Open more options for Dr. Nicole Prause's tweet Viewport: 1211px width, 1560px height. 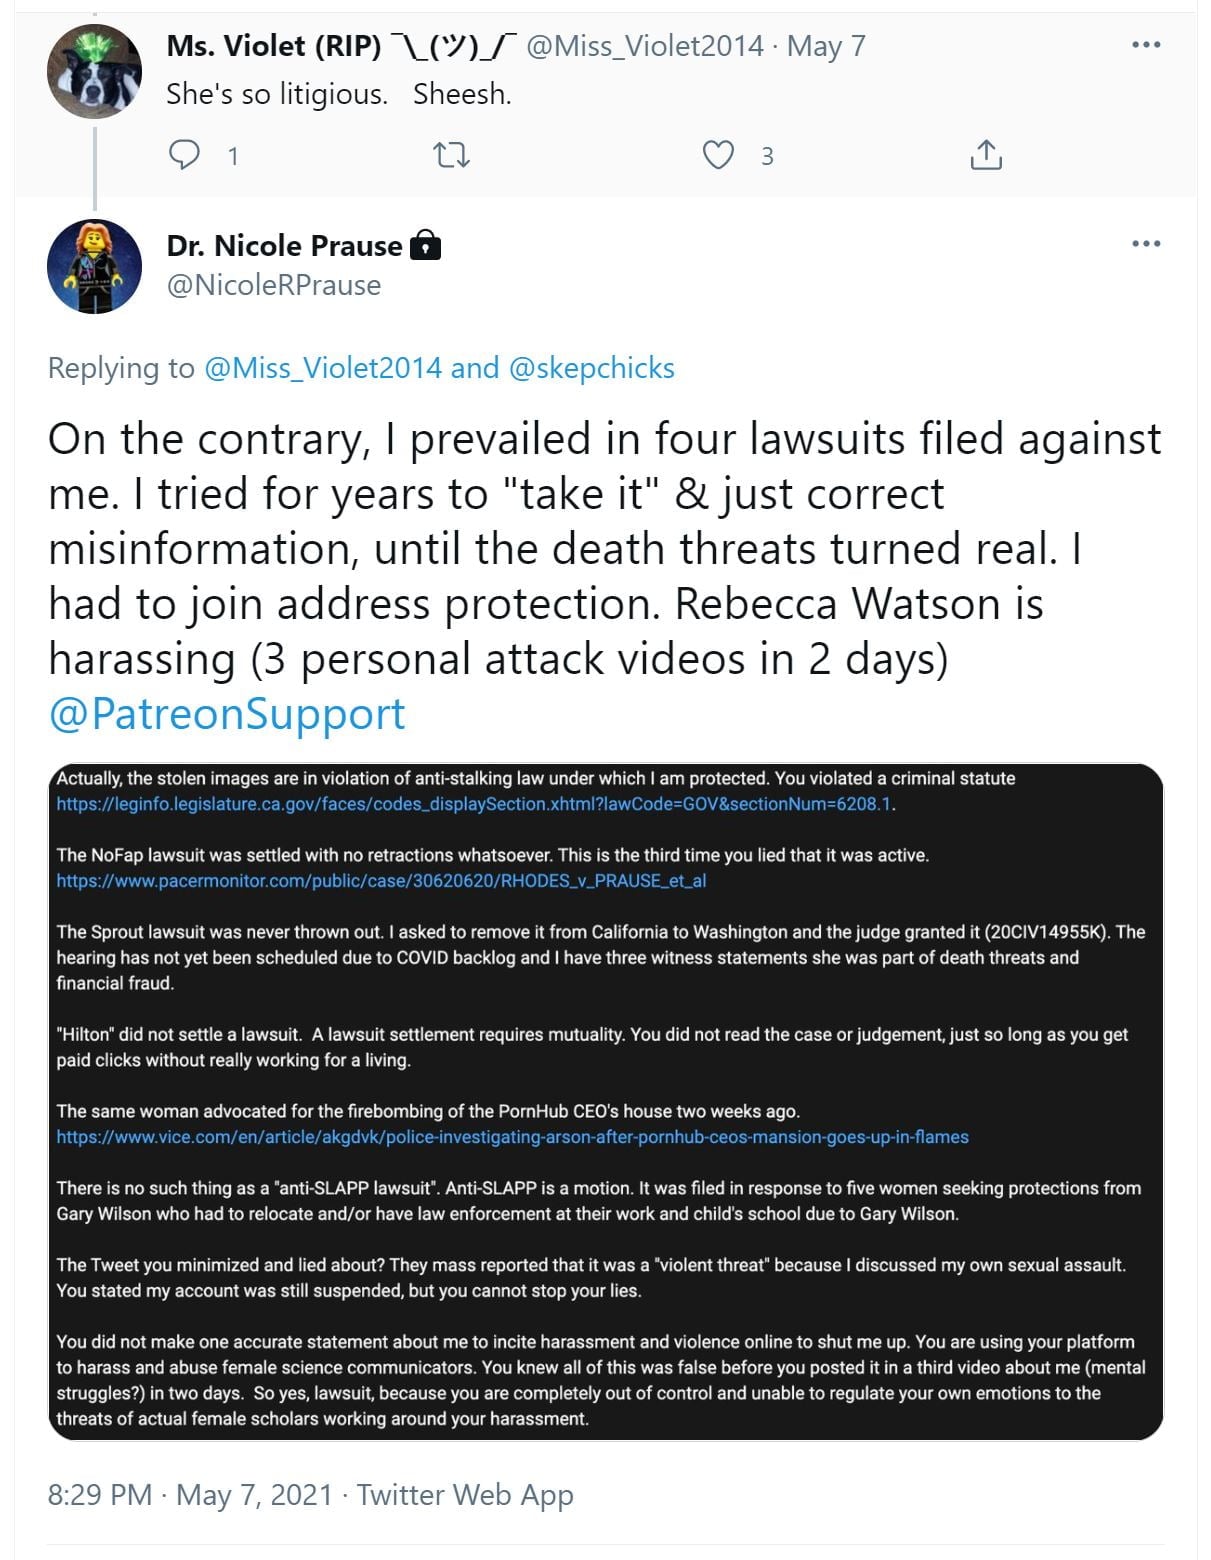click(x=1145, y=243)
